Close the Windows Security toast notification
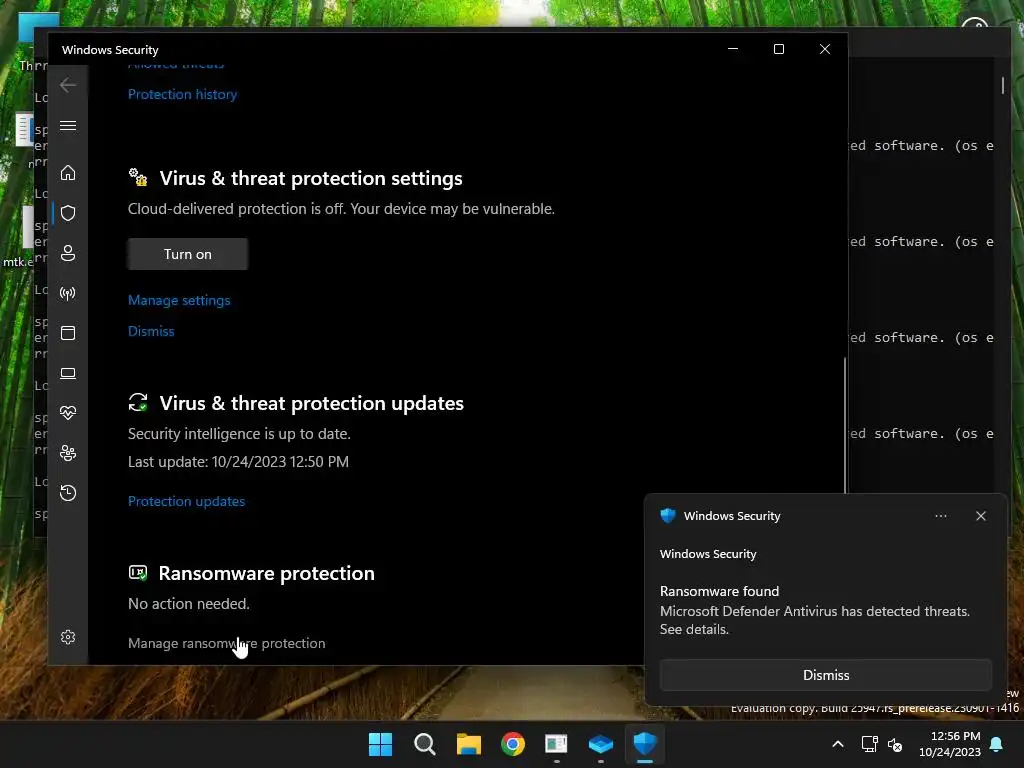The image size is (1024, 768). [x=980, y=516]
